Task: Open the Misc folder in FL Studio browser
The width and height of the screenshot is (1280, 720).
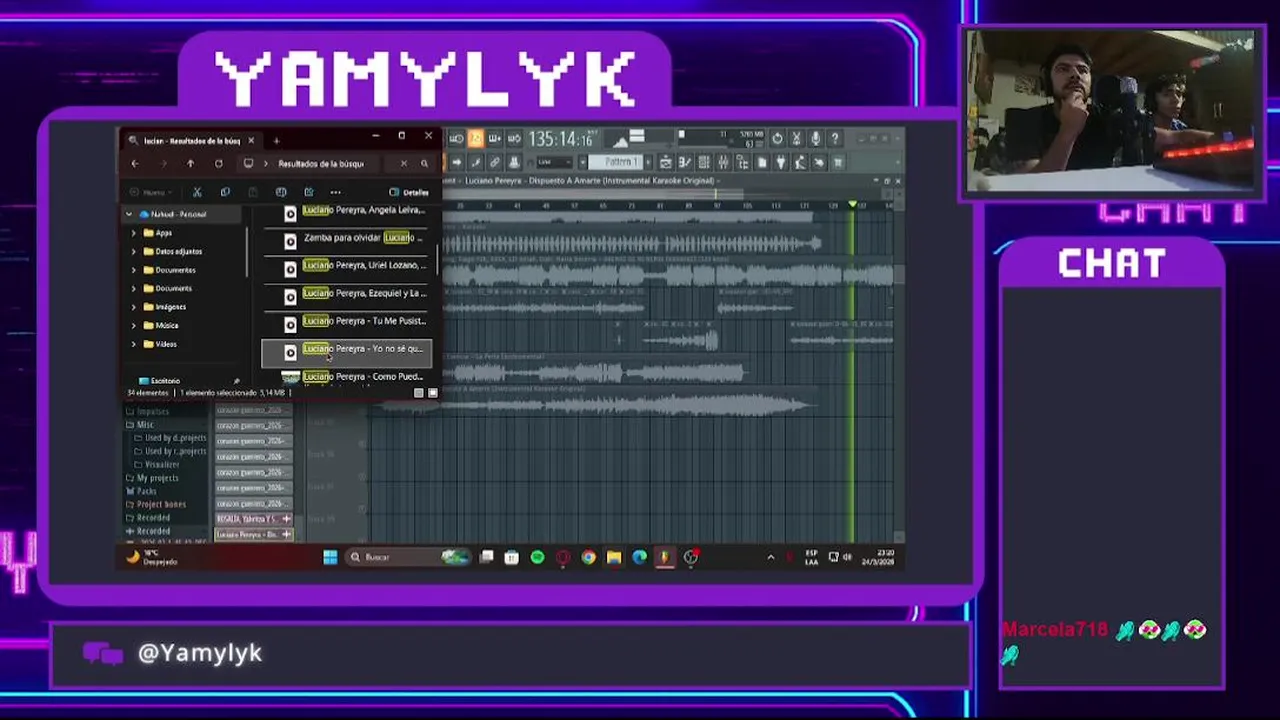Action: click(x=140, y=425)
